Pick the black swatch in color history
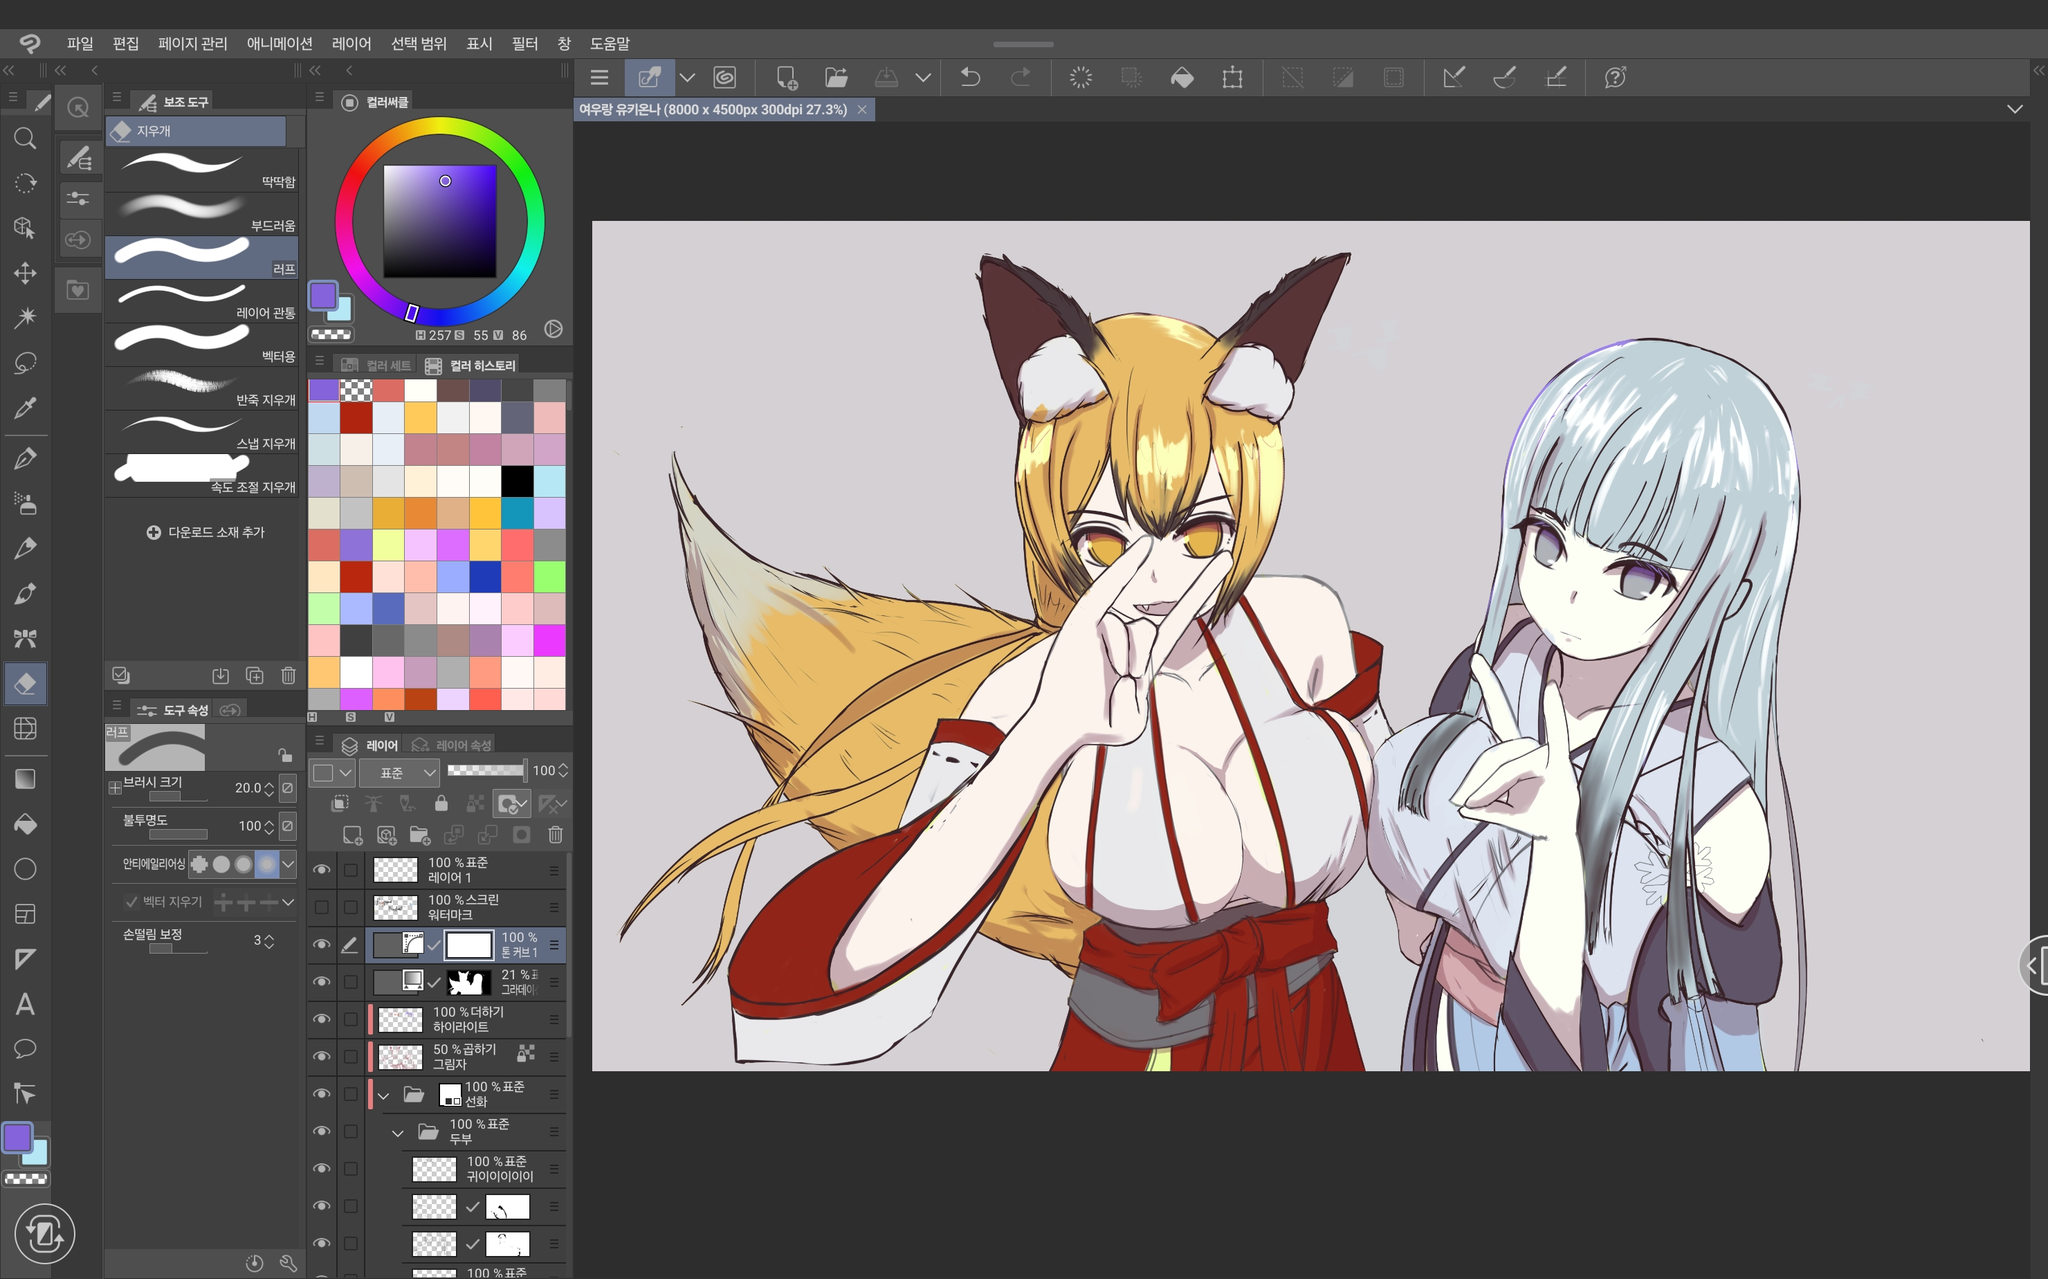The width and height of the screenshot is (2048, 1279). 517,481
